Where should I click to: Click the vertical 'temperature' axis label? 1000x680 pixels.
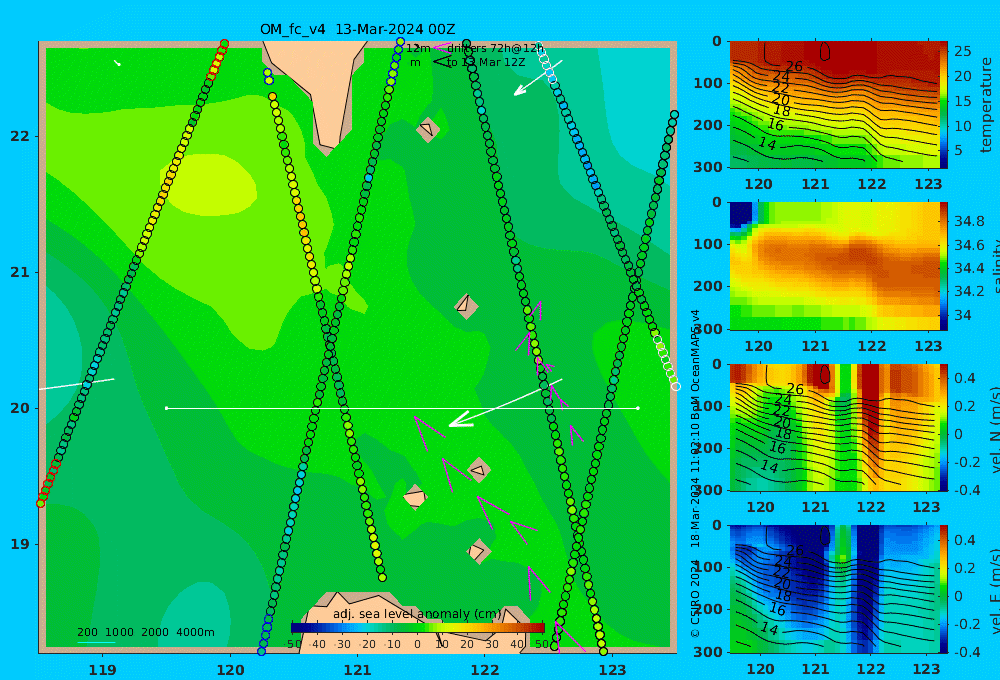pos(987,105)
